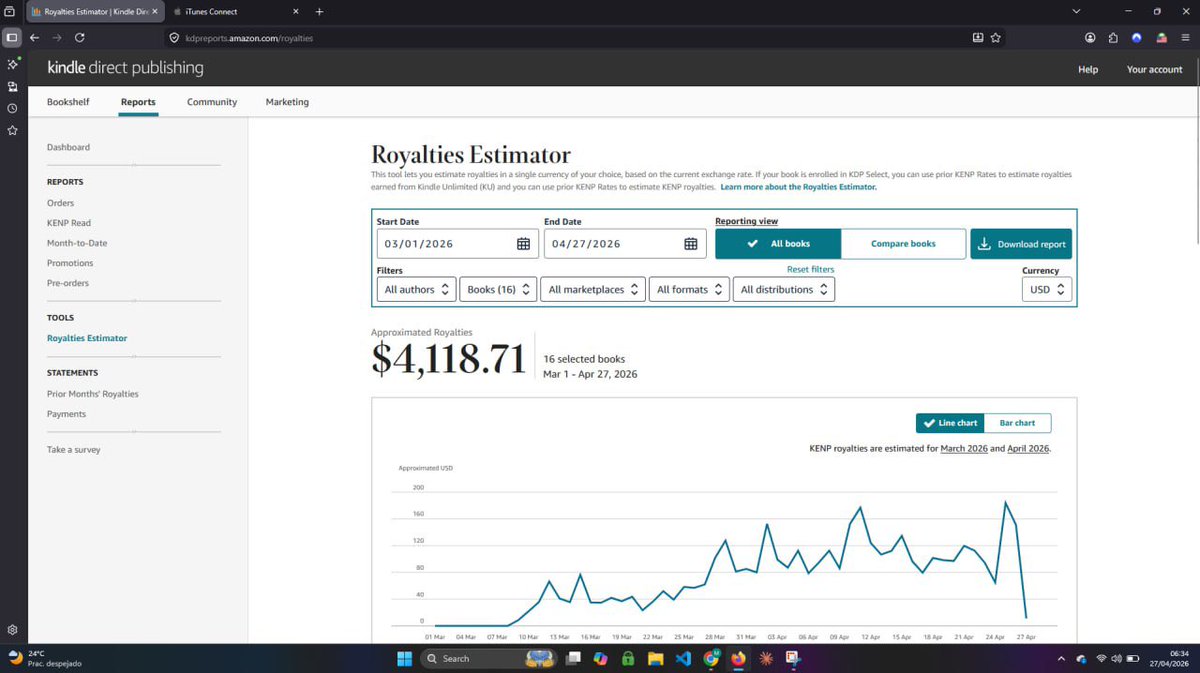Open the browser extensions puzzle icon
This screenshot has height=673, width=1200.
tap(1113, 37)
